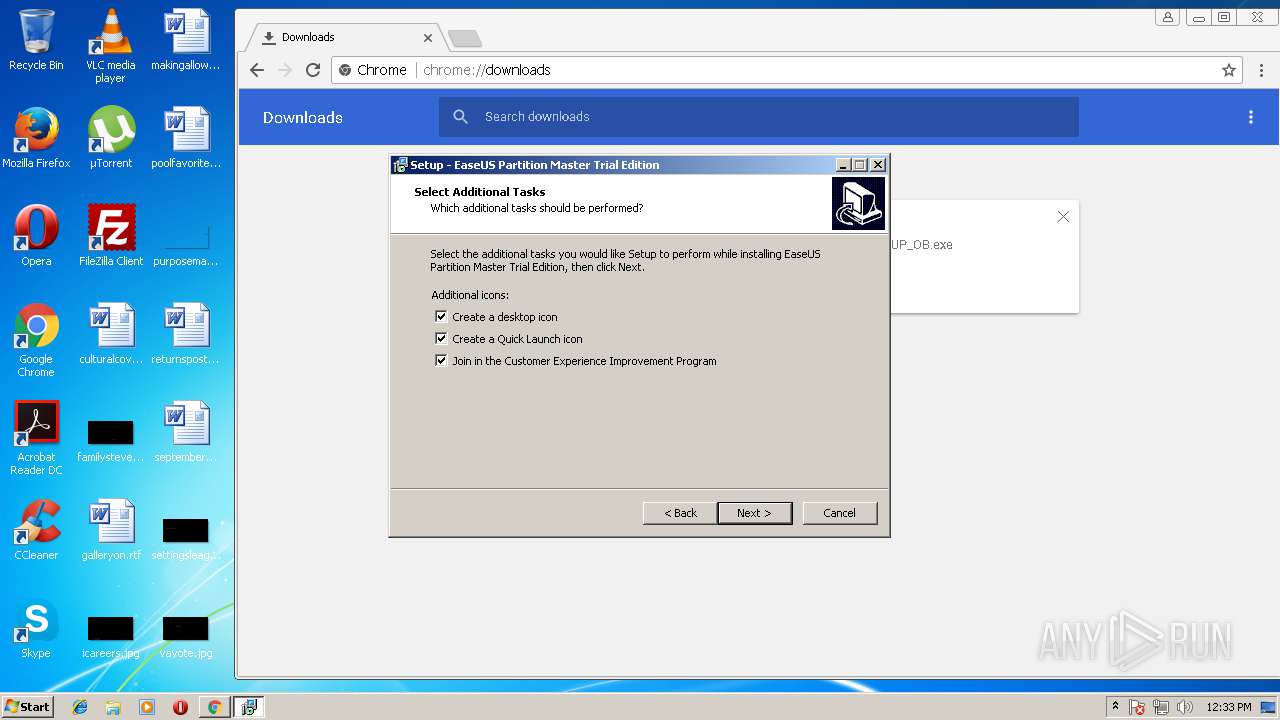Switch to Setup installer taskbar button
Image resolution: width=1280 pixels, height=720 pixels.
(x=248, y=707)
